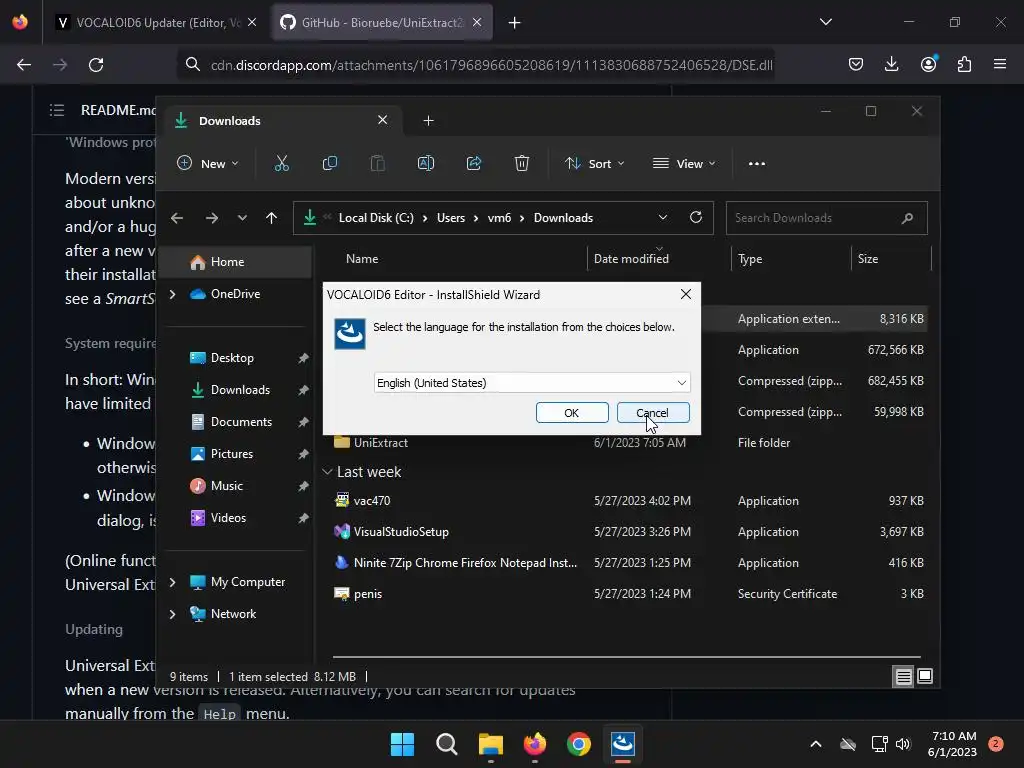Click Cancel in InstallShield Wizard
This screenshot has width=1024, height=768.
(x=653, y=413)
